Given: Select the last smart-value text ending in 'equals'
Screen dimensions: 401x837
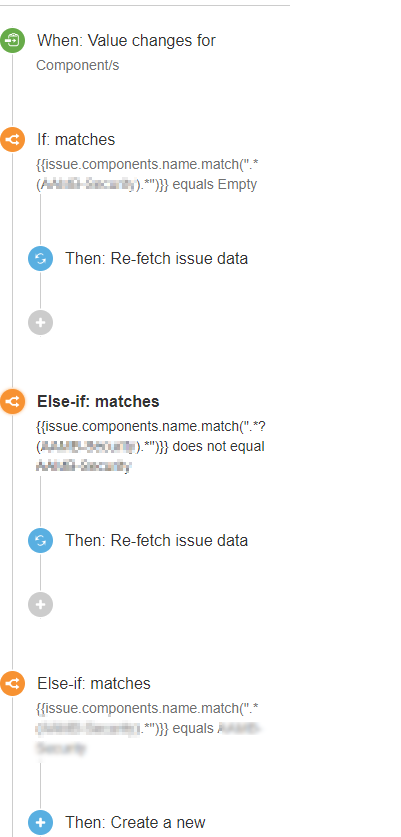Looking at the screenshot, I should tap(149, 729).
